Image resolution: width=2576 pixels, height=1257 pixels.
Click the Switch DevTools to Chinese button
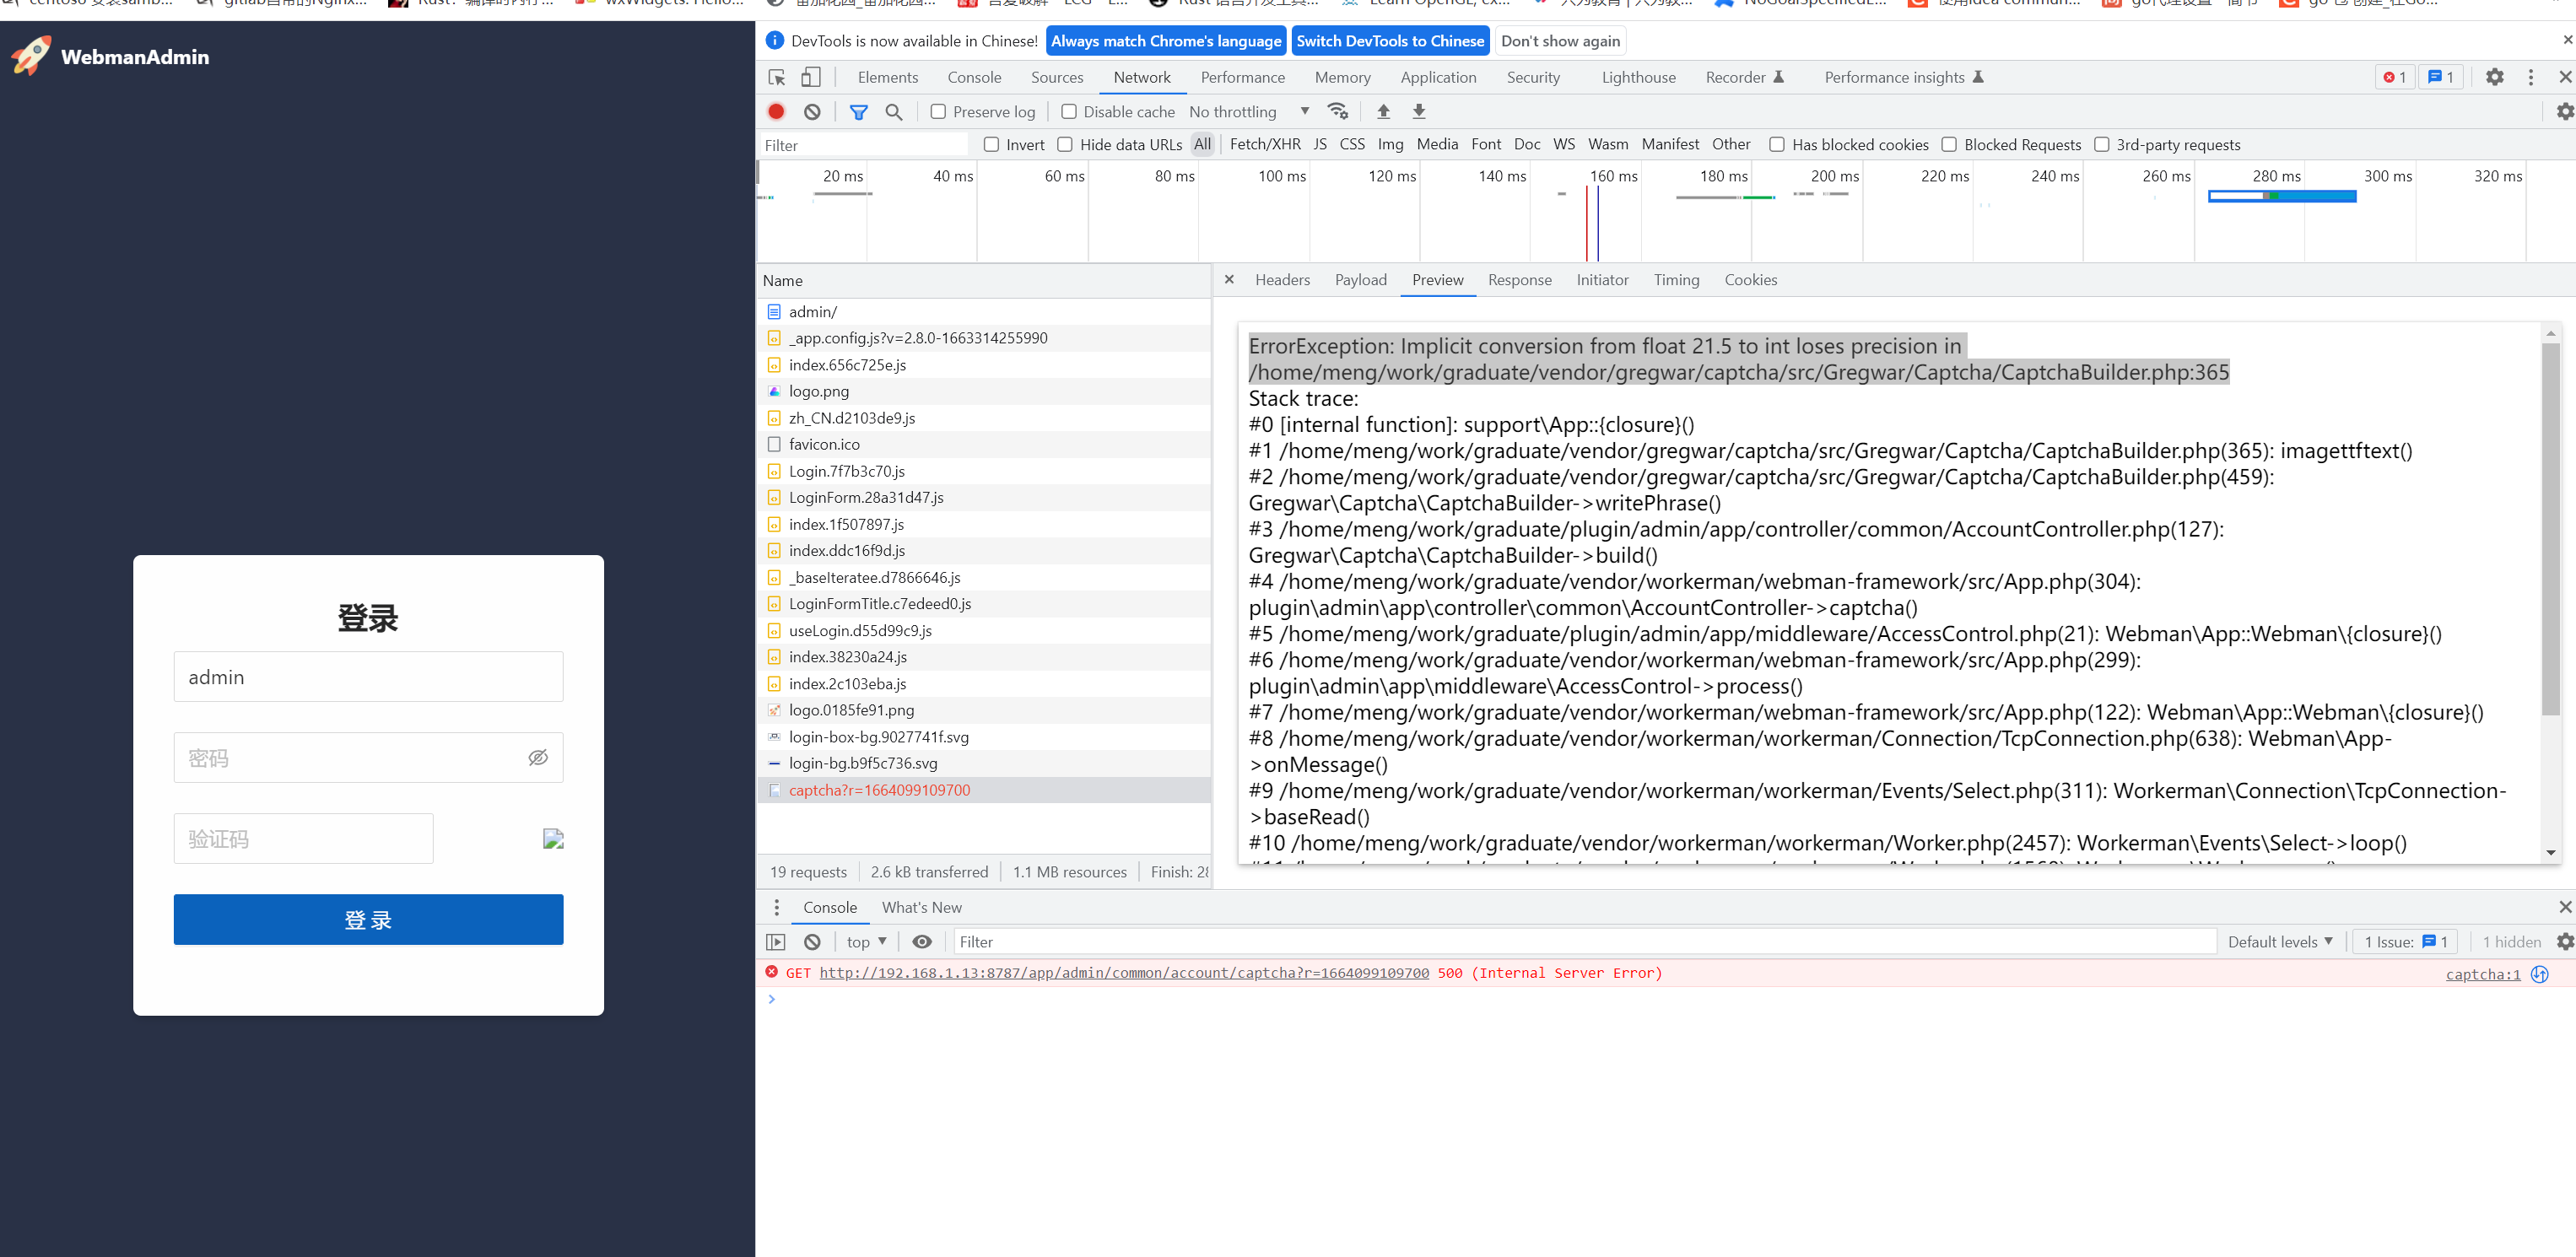click(1390, 41)
